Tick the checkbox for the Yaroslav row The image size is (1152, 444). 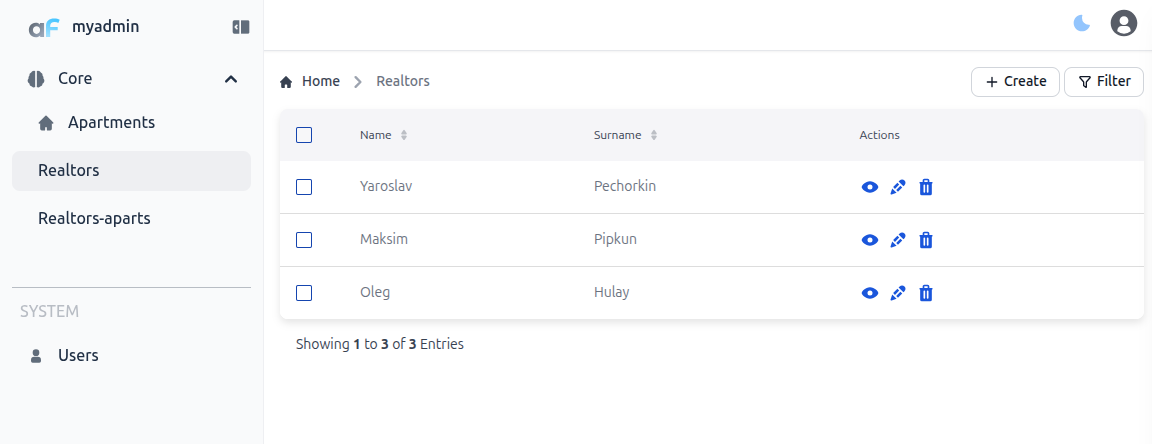click(305, 187)
